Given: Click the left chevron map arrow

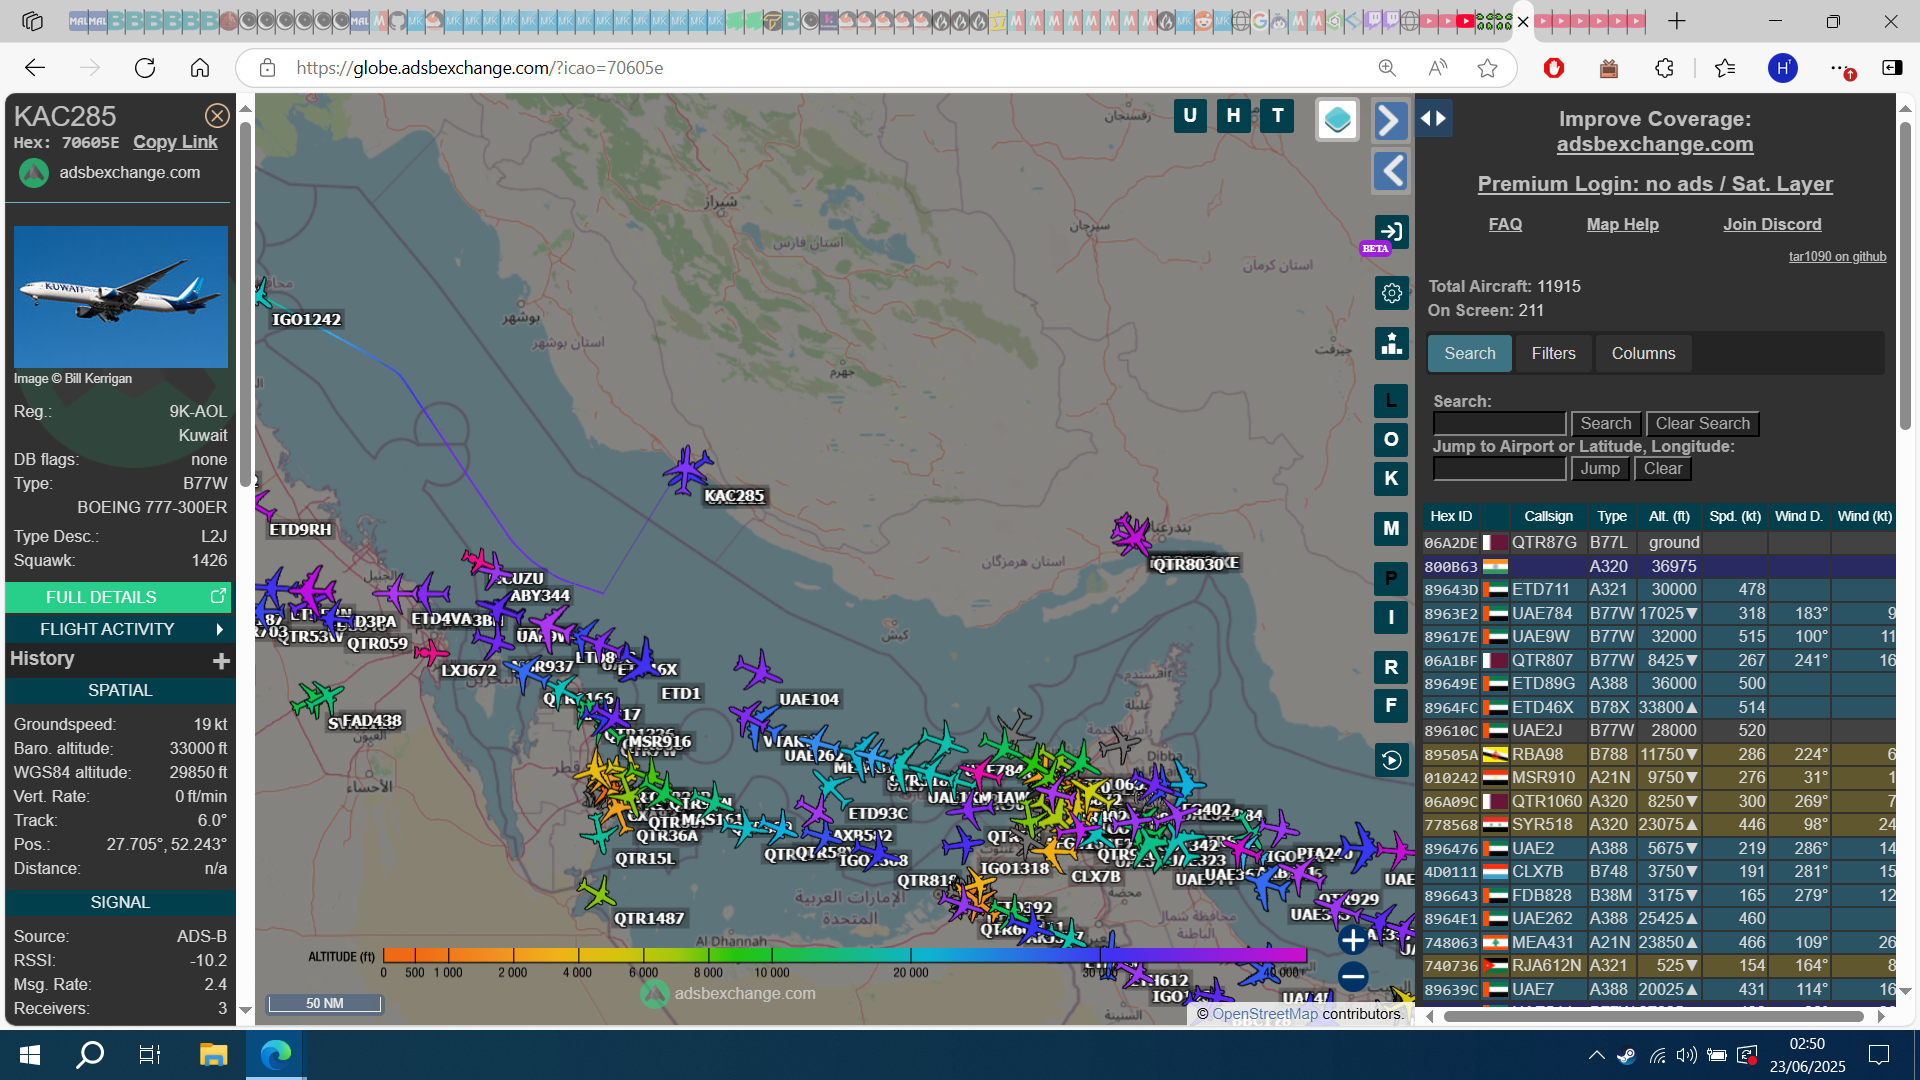Looking at the screenshot, I should pos(1391,171).
